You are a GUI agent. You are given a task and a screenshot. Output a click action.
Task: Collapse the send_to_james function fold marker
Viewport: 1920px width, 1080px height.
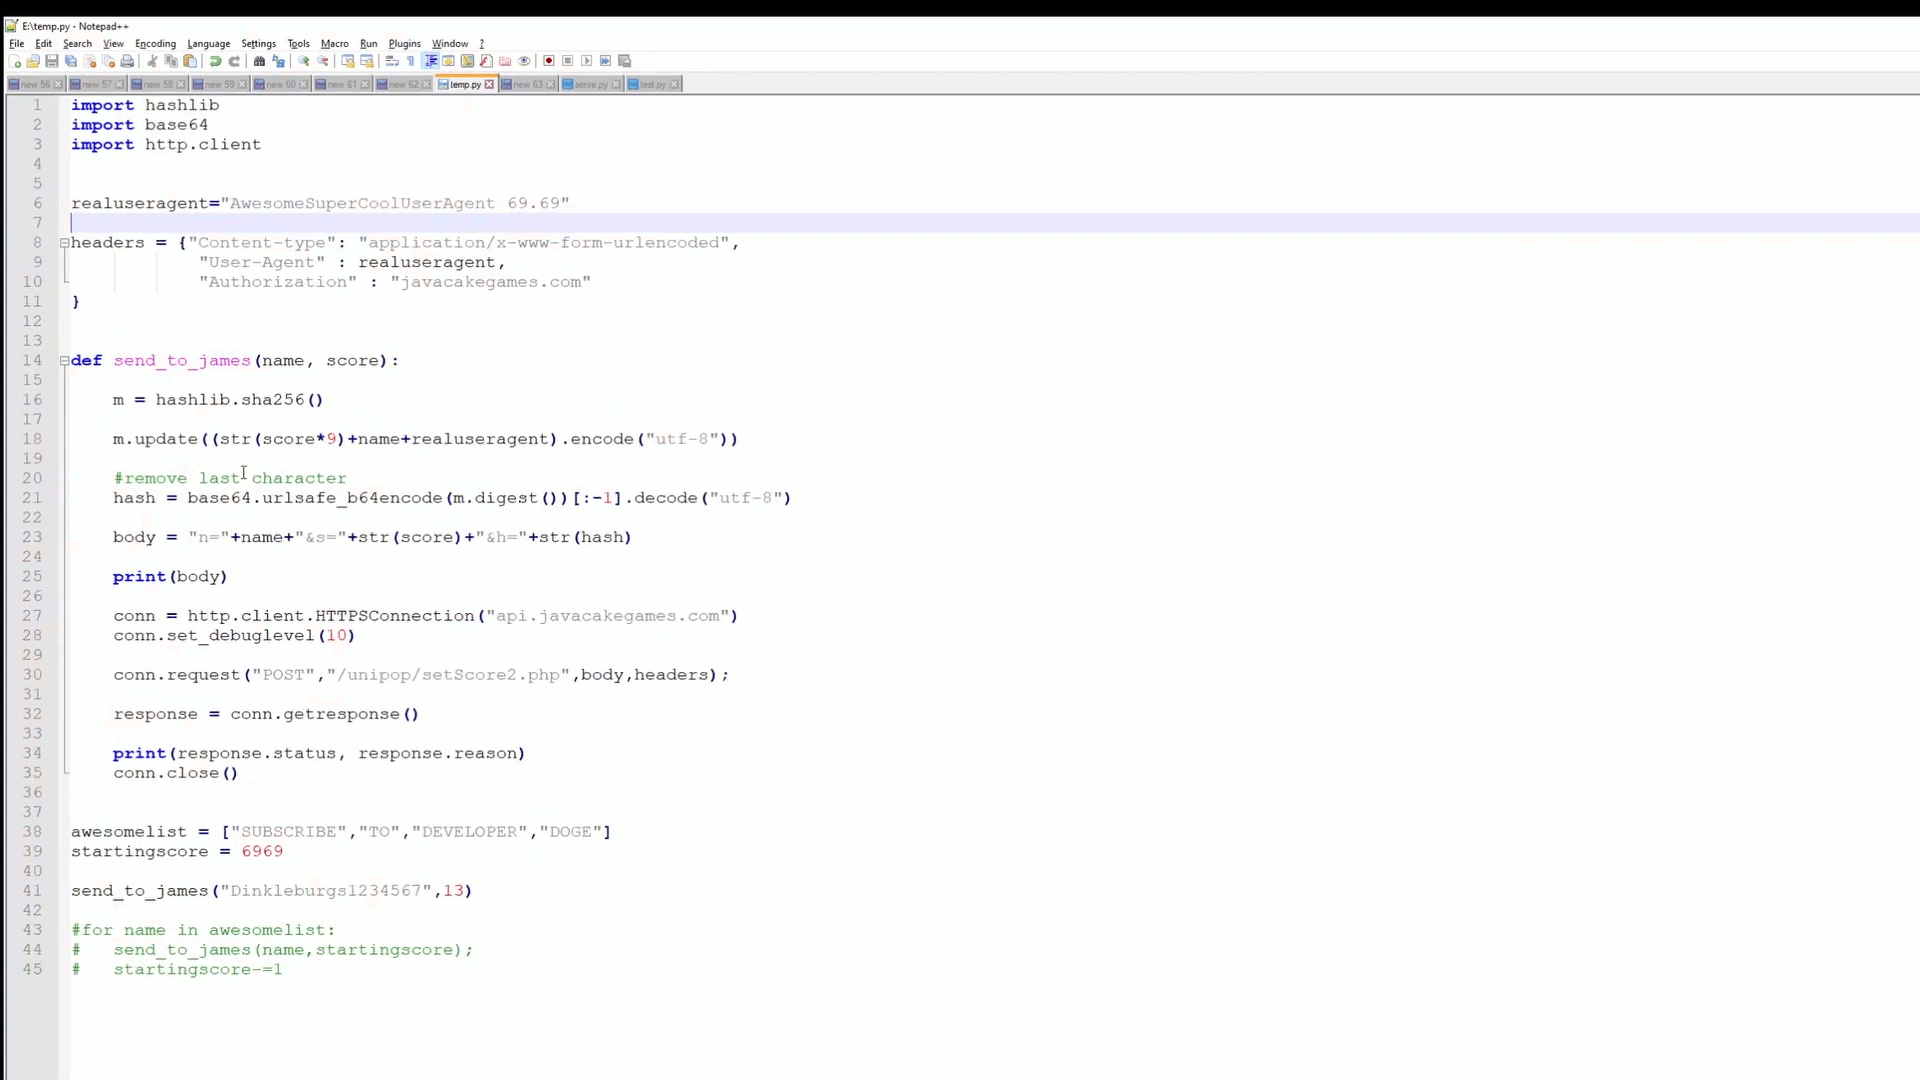pos(64,361)
